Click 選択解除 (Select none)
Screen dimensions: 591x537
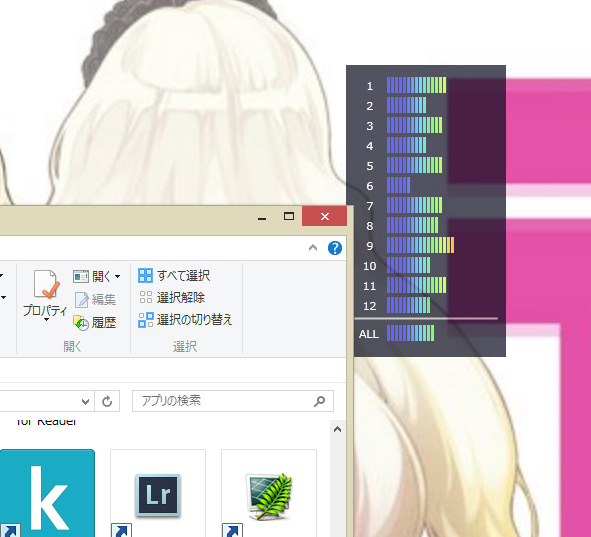[x=171, y=298]
